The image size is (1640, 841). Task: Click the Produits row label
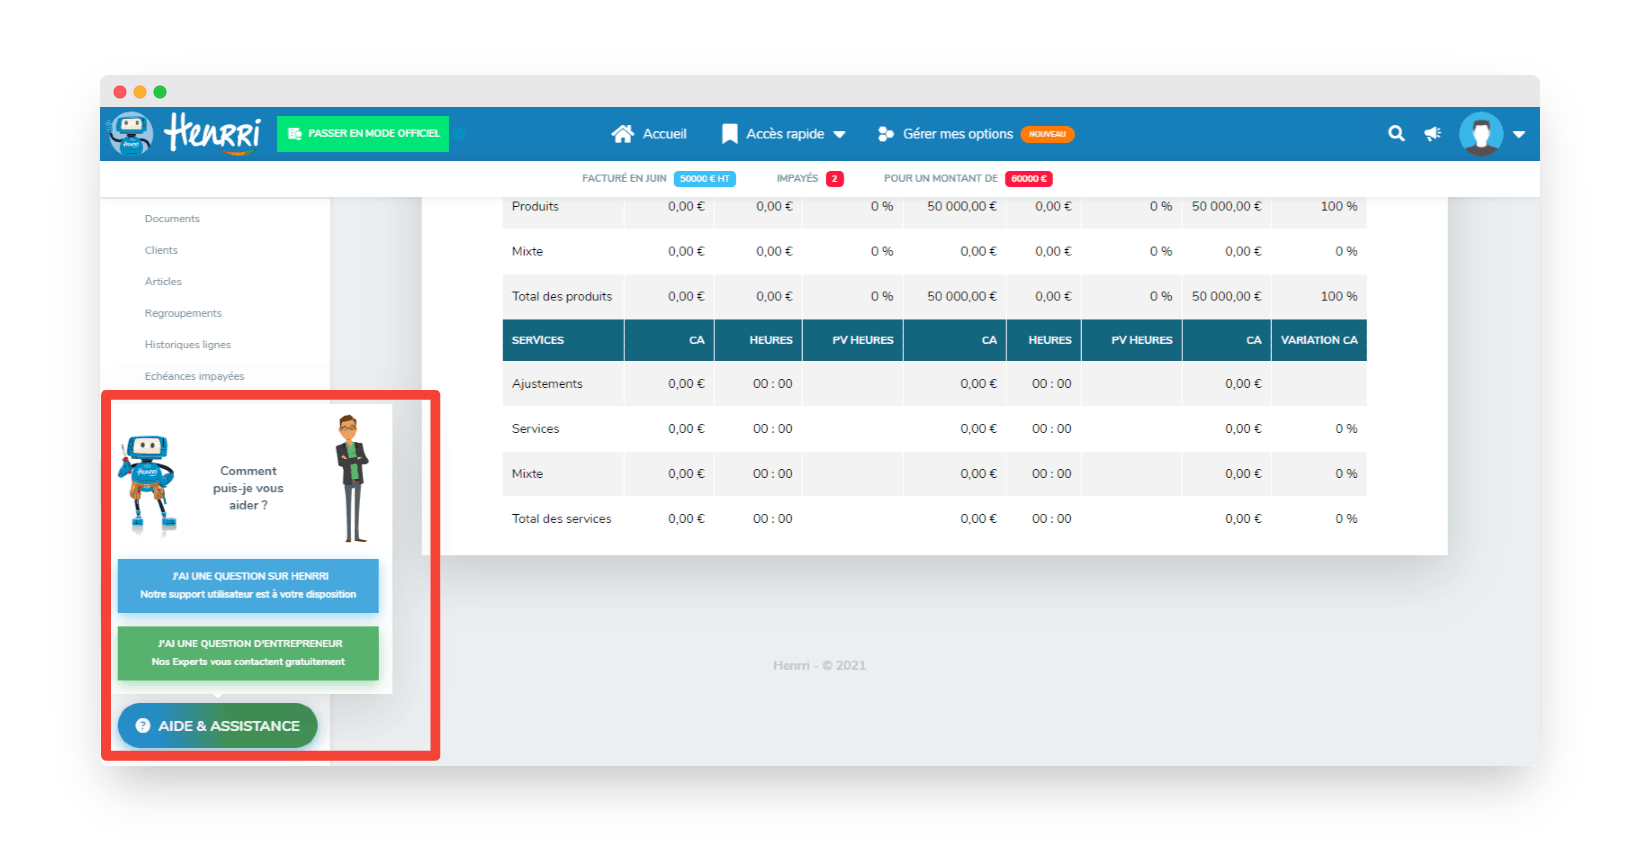[x=535, y=206]
